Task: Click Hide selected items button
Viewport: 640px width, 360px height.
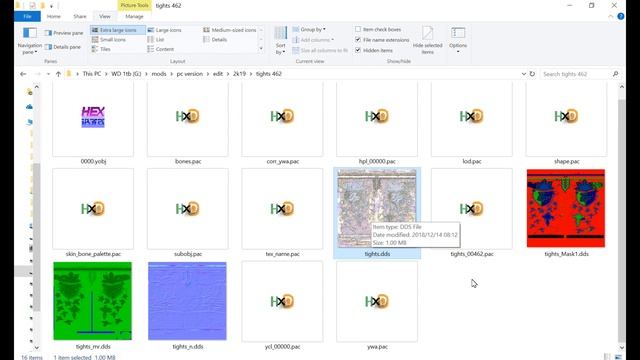Action: pos(427,40)
